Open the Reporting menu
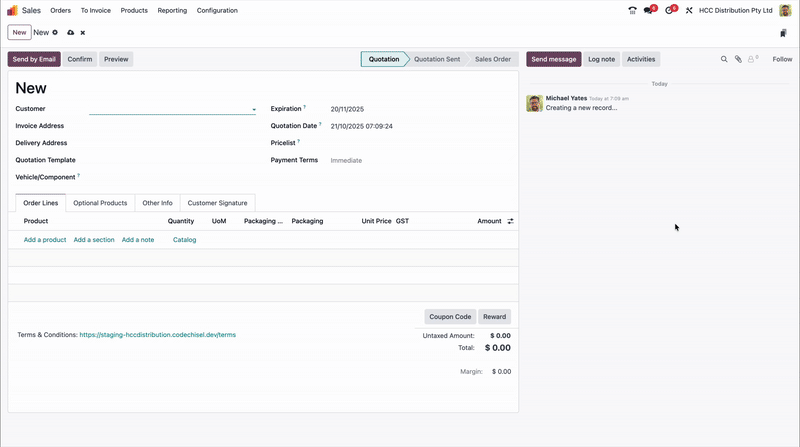This screenshot has height=447, width=800. (x=172, y=10)
